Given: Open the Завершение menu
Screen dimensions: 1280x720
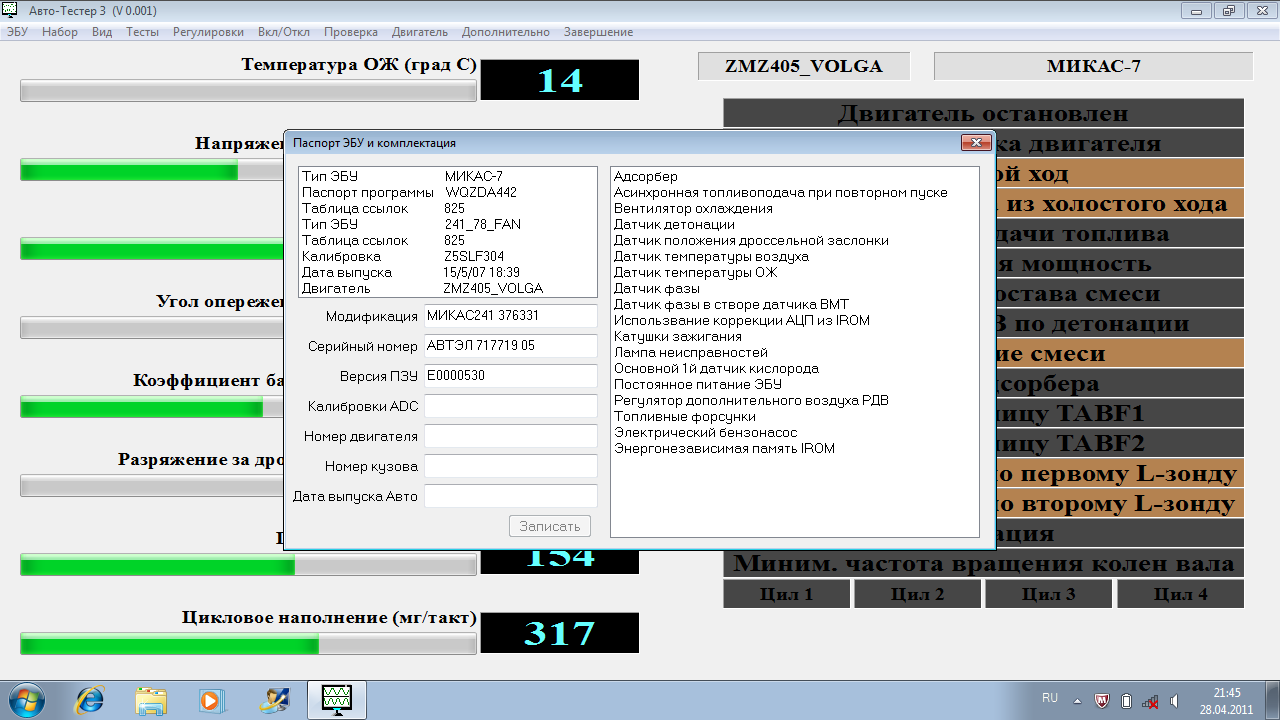Looking at the screenshot, I should (598, 32).
